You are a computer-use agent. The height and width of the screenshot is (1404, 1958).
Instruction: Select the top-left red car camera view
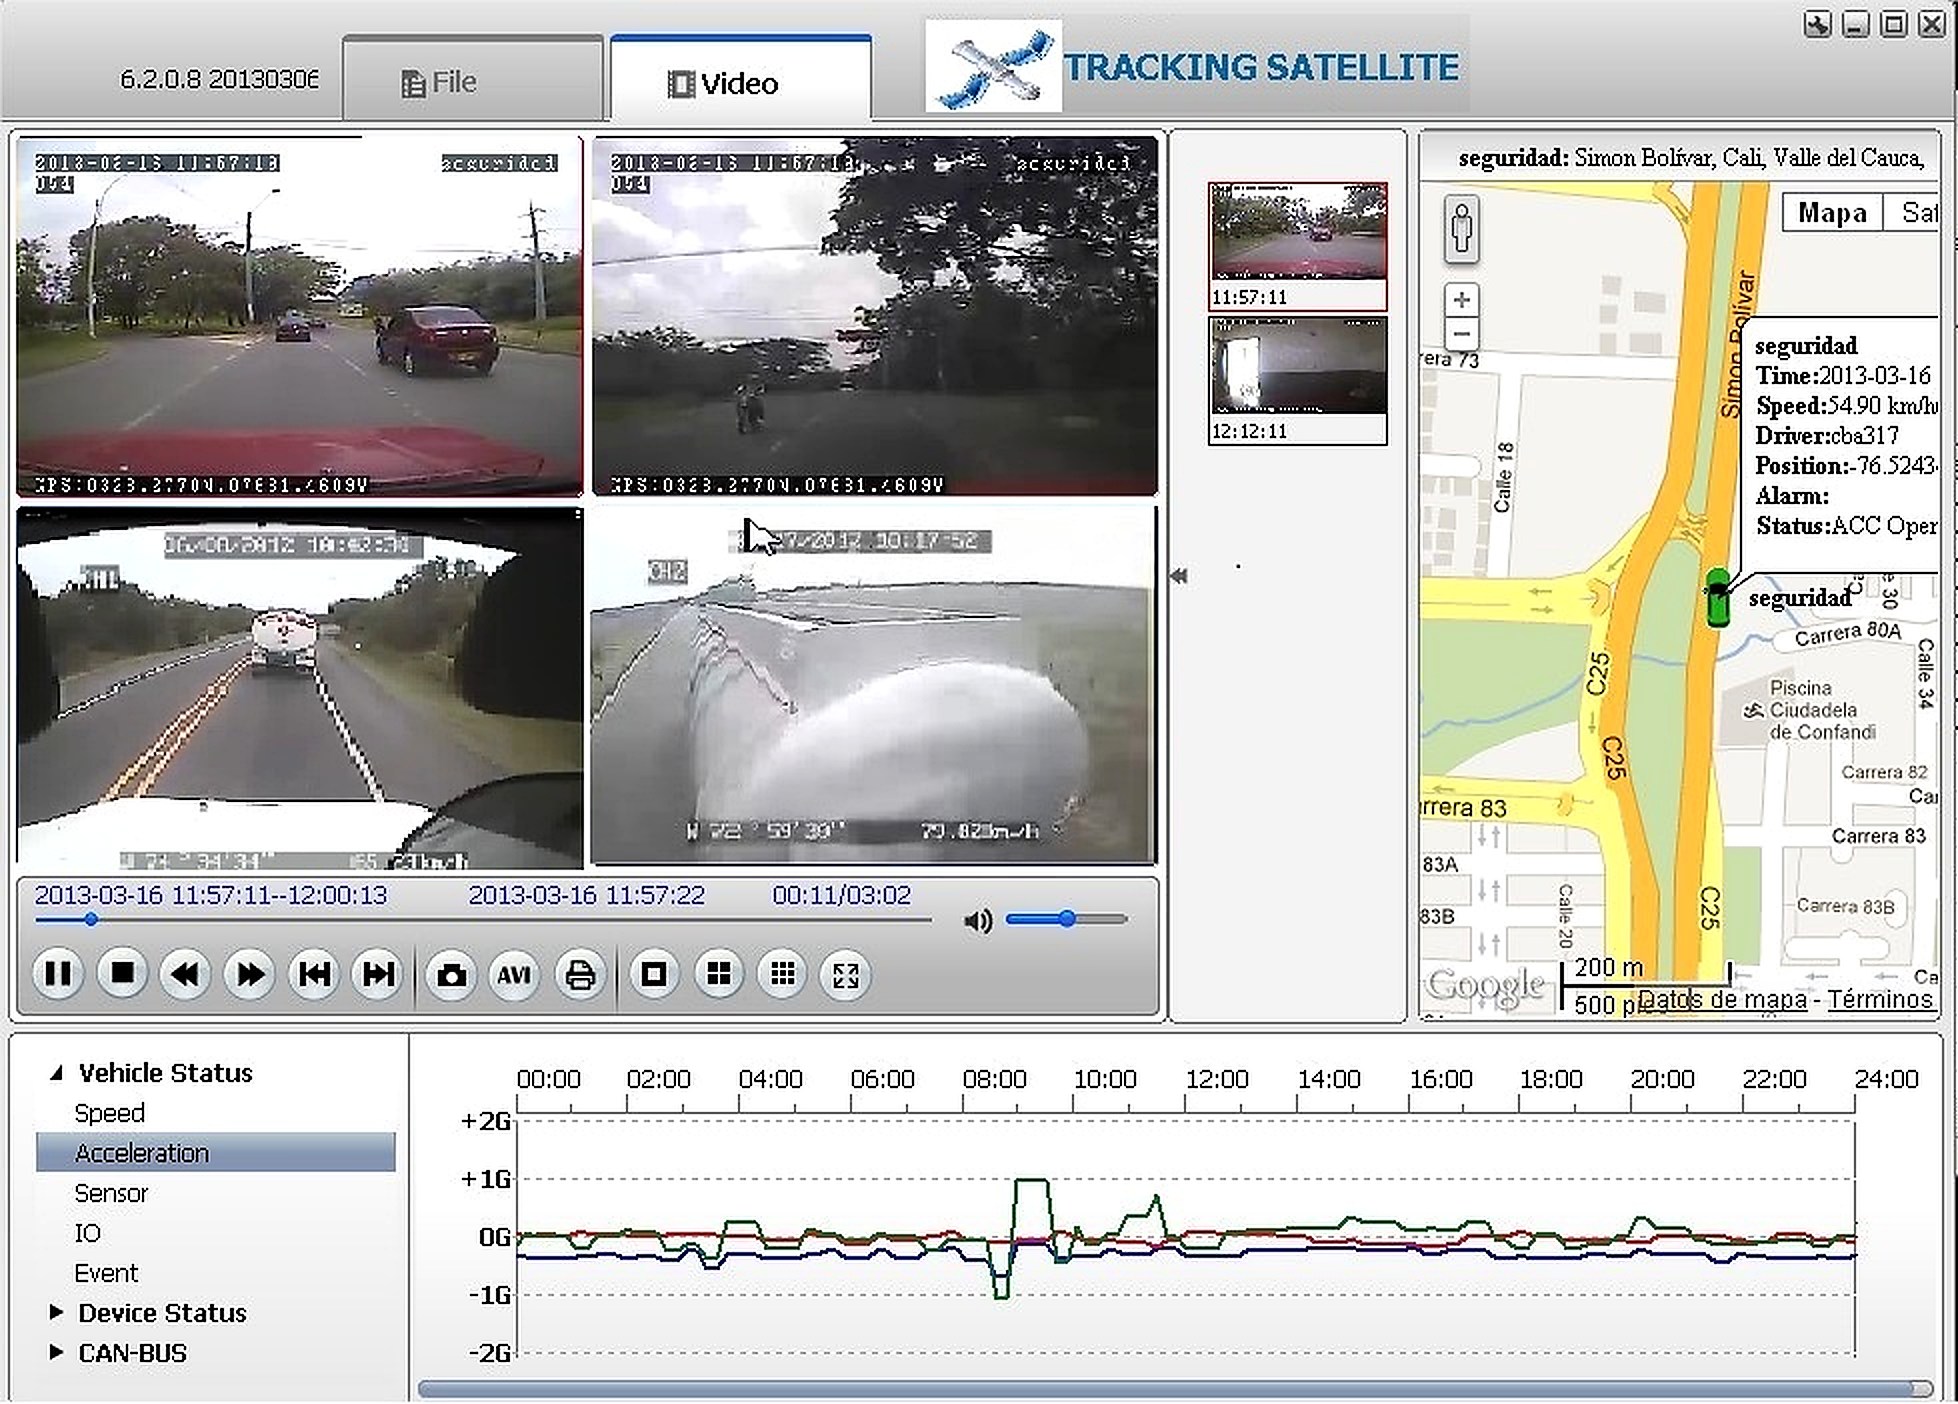[299, 316]
